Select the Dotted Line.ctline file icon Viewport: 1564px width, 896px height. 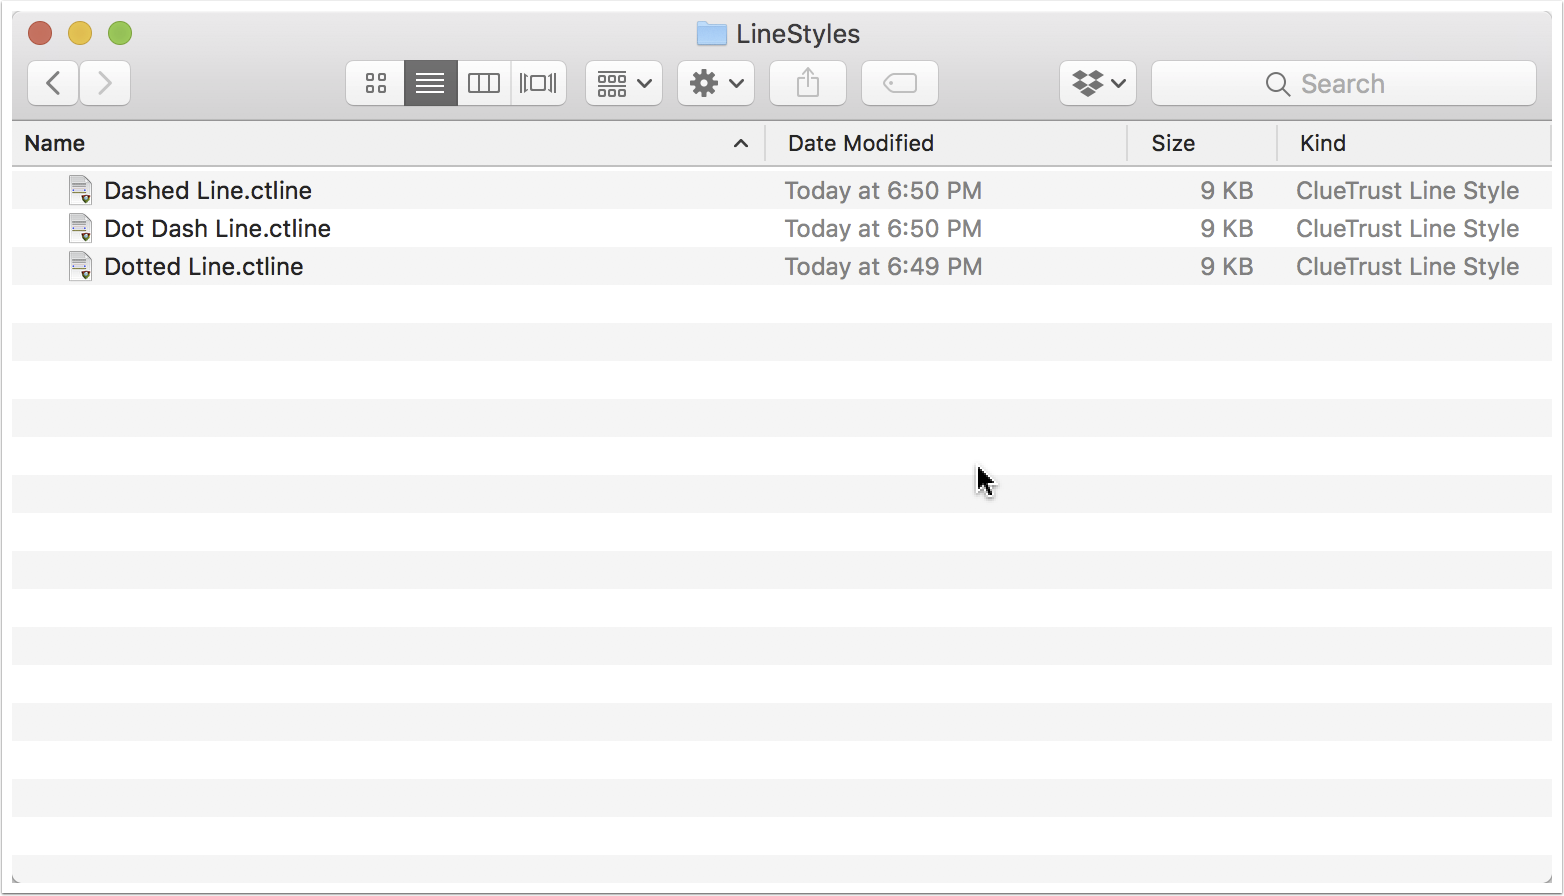(80, 266)
